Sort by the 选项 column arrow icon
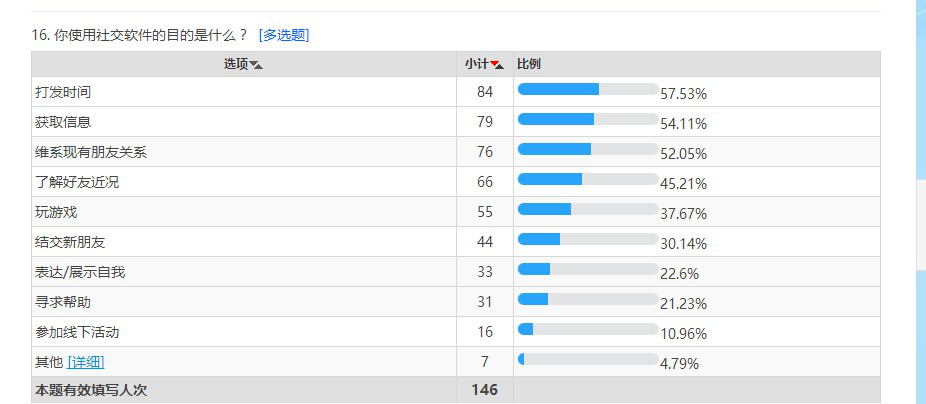Viewport: 926px width, 404px height. 256,65
